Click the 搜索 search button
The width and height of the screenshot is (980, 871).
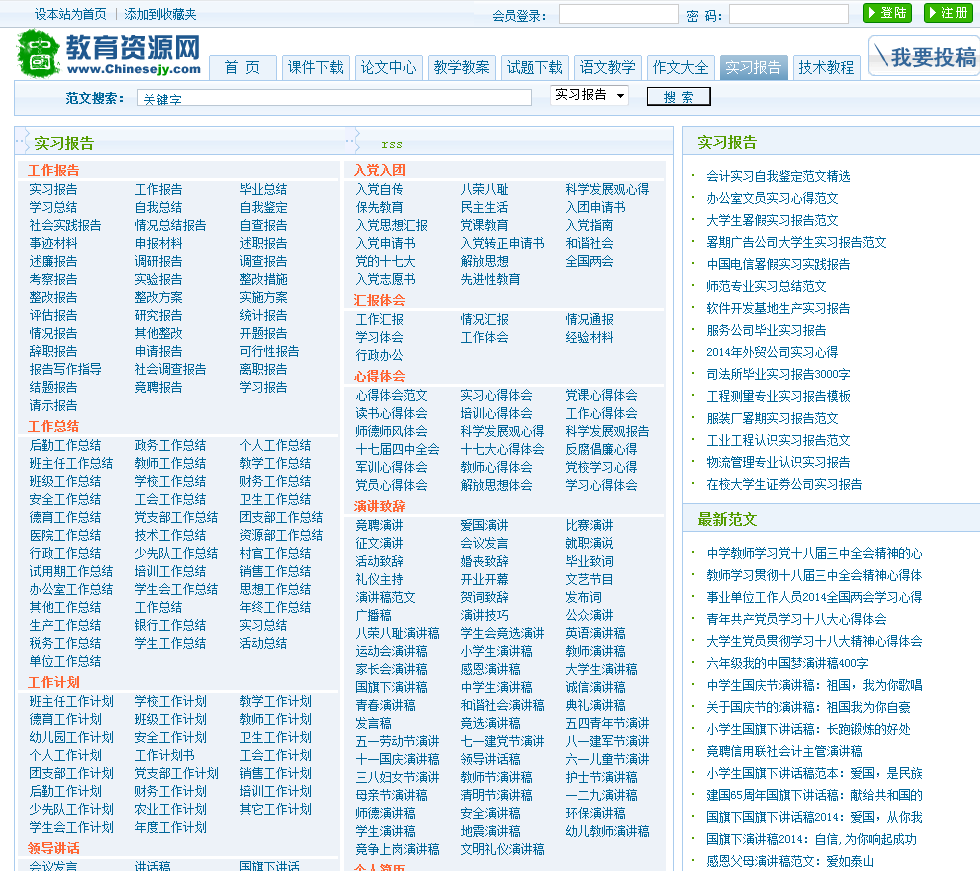pyautogui.click(x=679, y=97)
